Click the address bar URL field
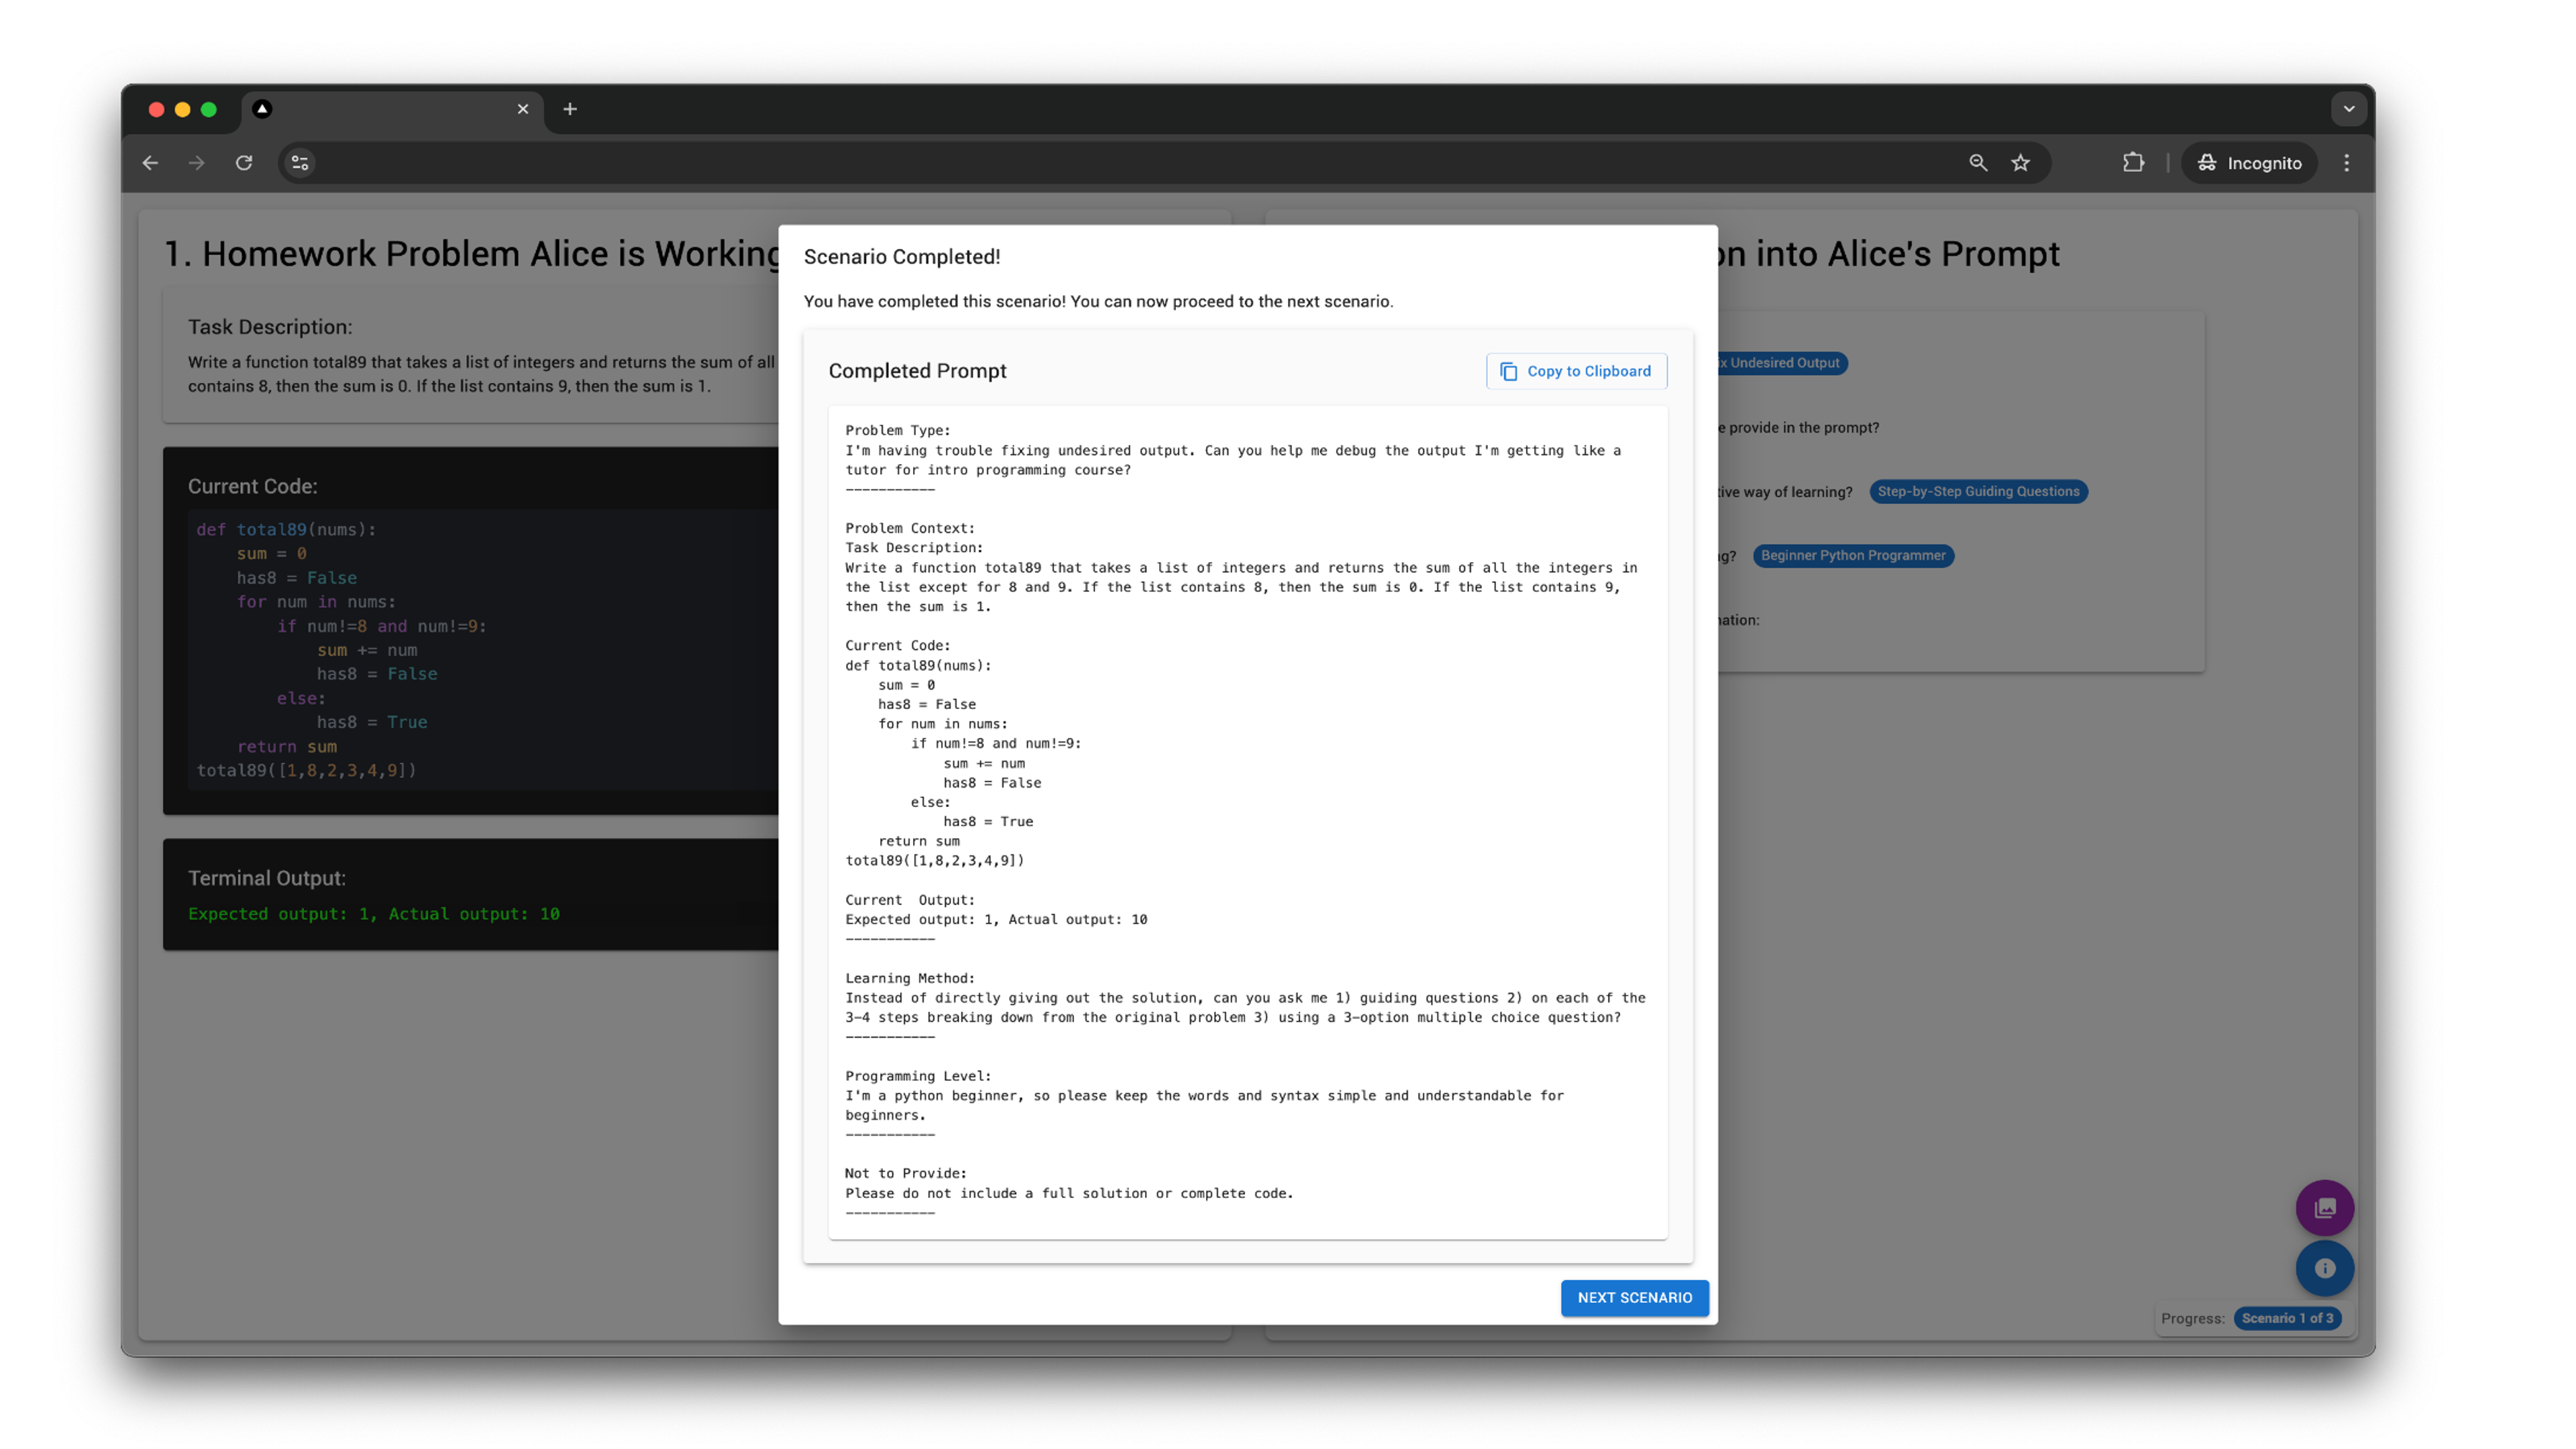This screenshot has width=2576, height=1449. point(1100,163)
